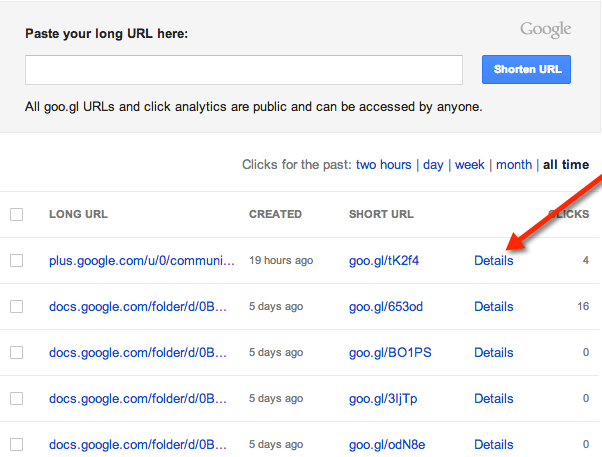The height and width of the screenshot is (457, 602).
Task: Click '5 days ago' in goo.gl/3ljTp row
Action: click(x=276, y=399)
